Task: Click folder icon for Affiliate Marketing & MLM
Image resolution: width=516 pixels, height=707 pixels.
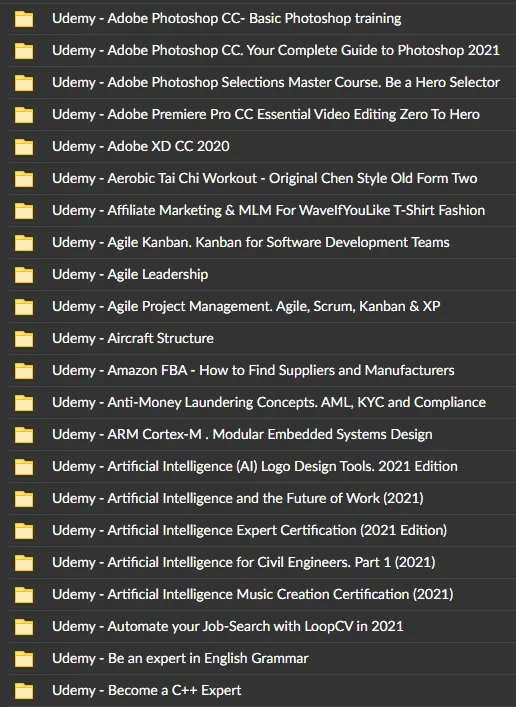Action: pos(24,211)
